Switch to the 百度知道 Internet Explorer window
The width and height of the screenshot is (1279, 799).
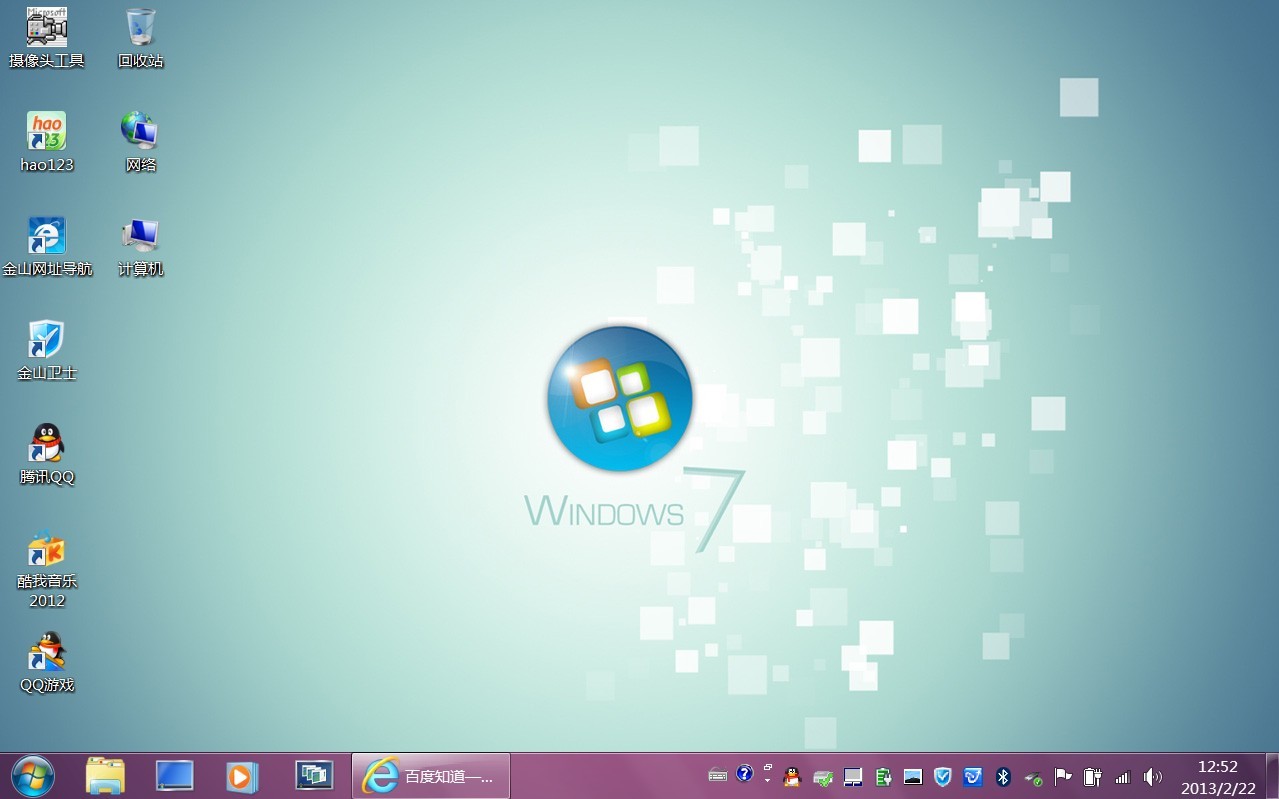pyautogui.click(x=431, y=776)
